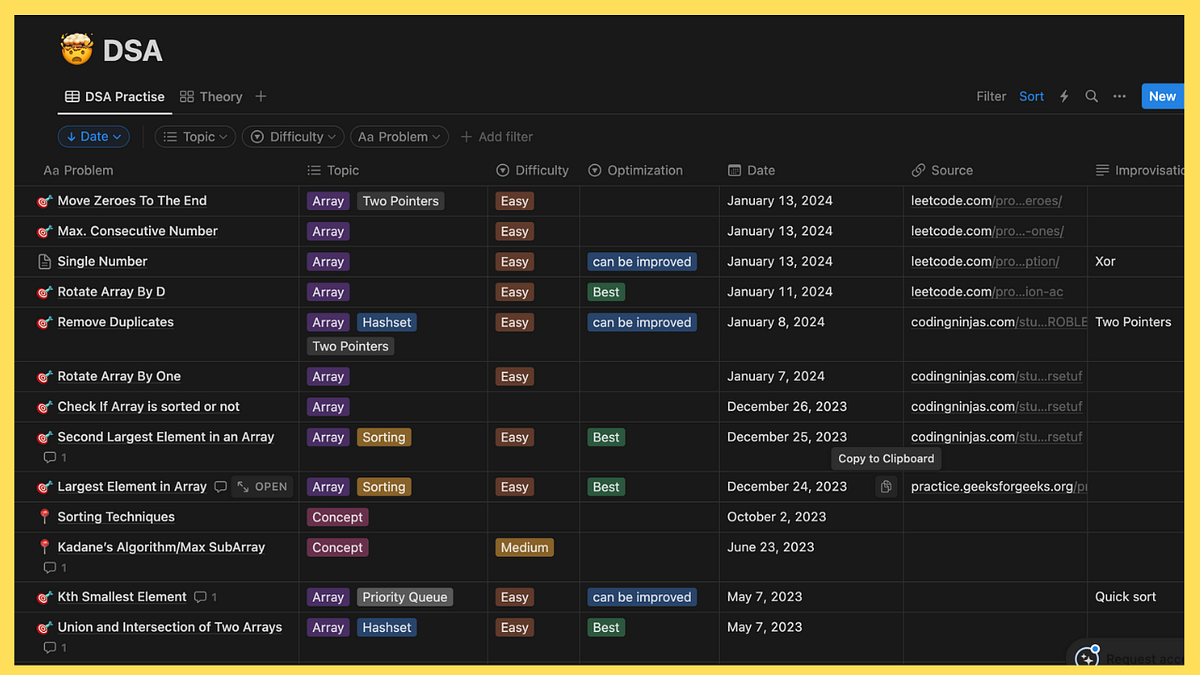Click the automations lightning bolt icon
This screenshot has height=675, width=1200.
point(1064,96)
